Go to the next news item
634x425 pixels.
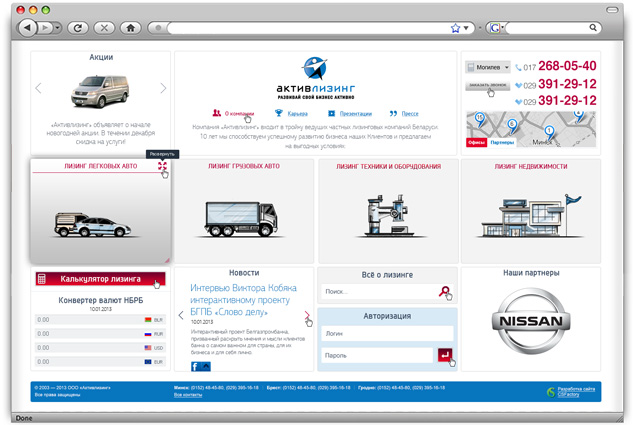point(307,315)
